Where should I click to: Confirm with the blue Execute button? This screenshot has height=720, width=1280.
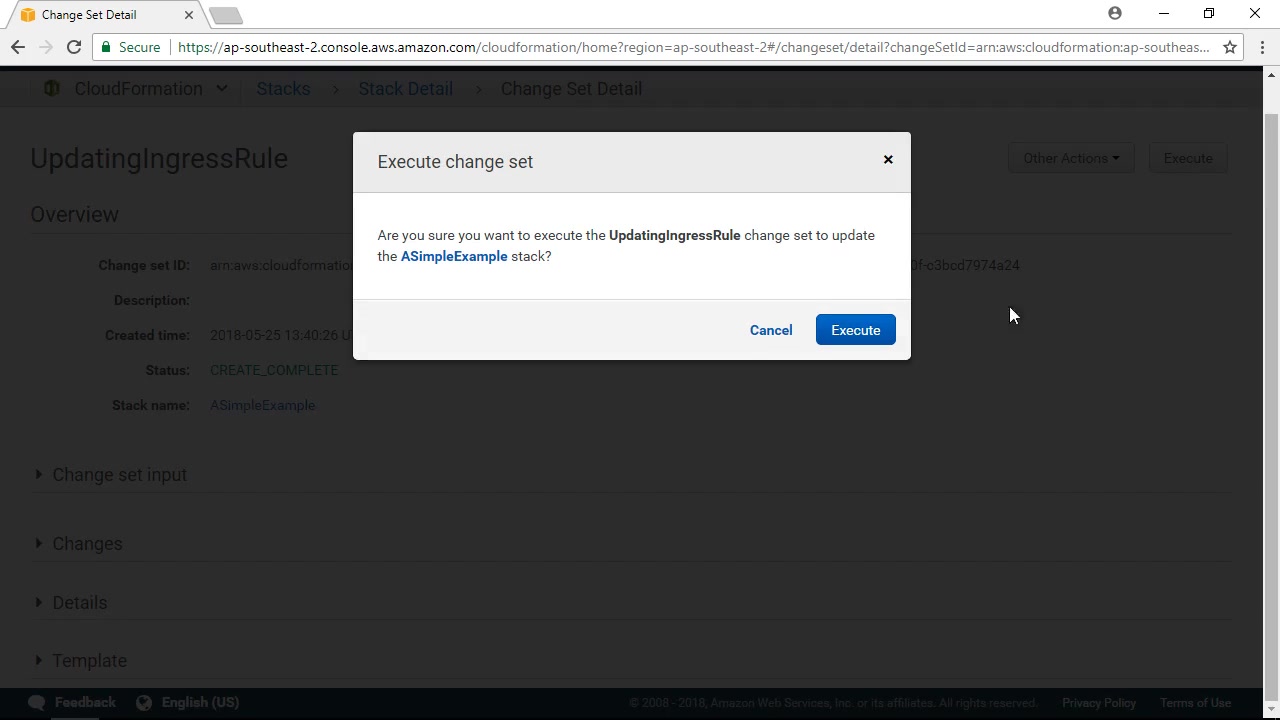coord(856,330)
